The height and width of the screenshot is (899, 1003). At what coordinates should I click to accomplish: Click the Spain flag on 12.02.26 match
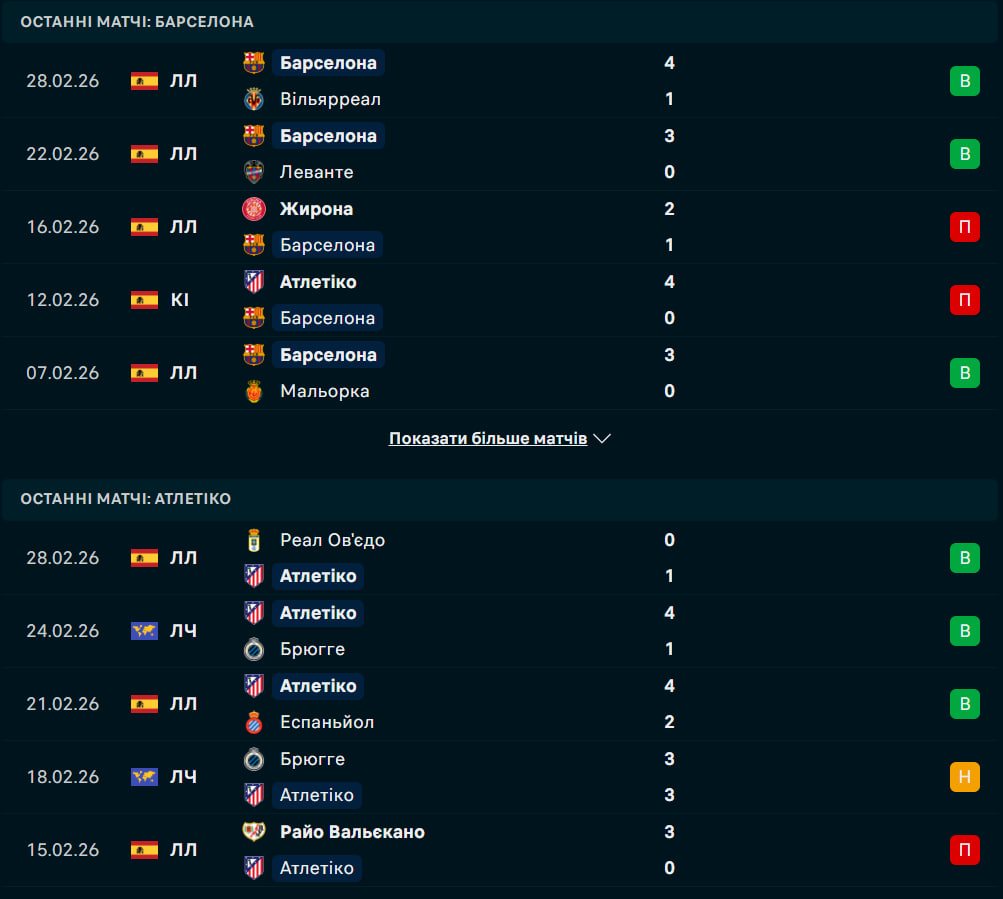pos(144,300)
